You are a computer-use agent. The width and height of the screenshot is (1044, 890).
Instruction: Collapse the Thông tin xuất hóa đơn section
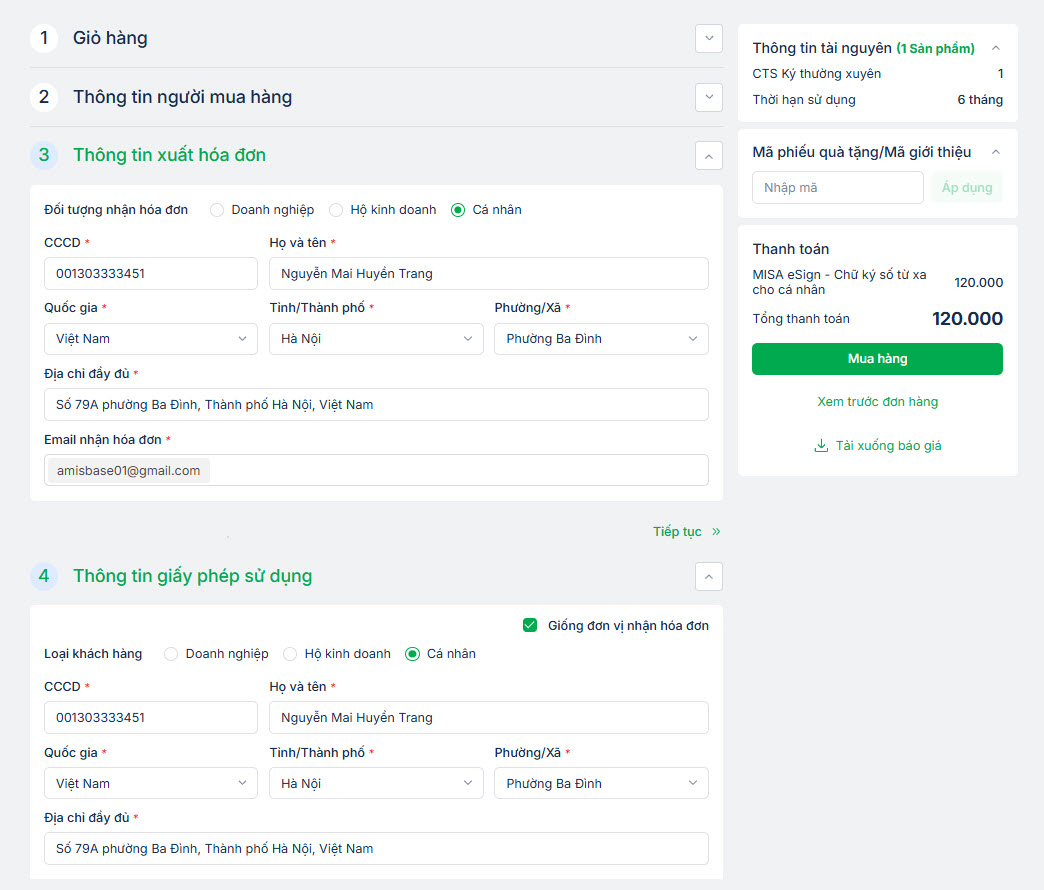pyautogui.click(x=709, y=155)
